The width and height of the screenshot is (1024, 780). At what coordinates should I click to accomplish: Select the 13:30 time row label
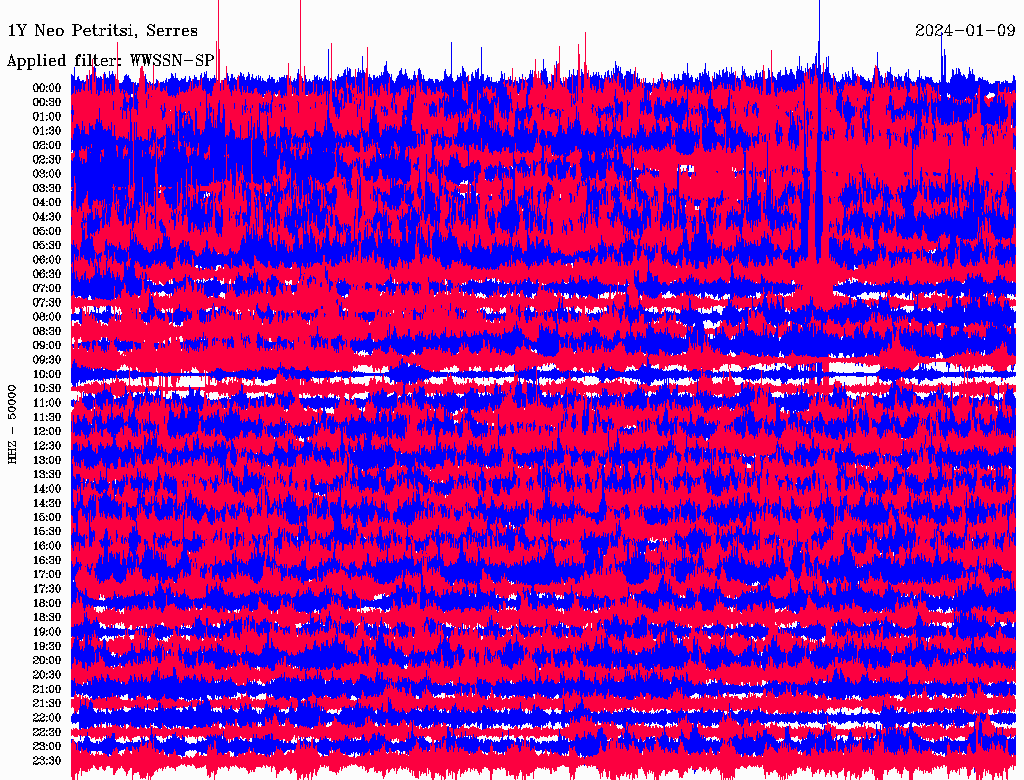click(x=47, y=475)
